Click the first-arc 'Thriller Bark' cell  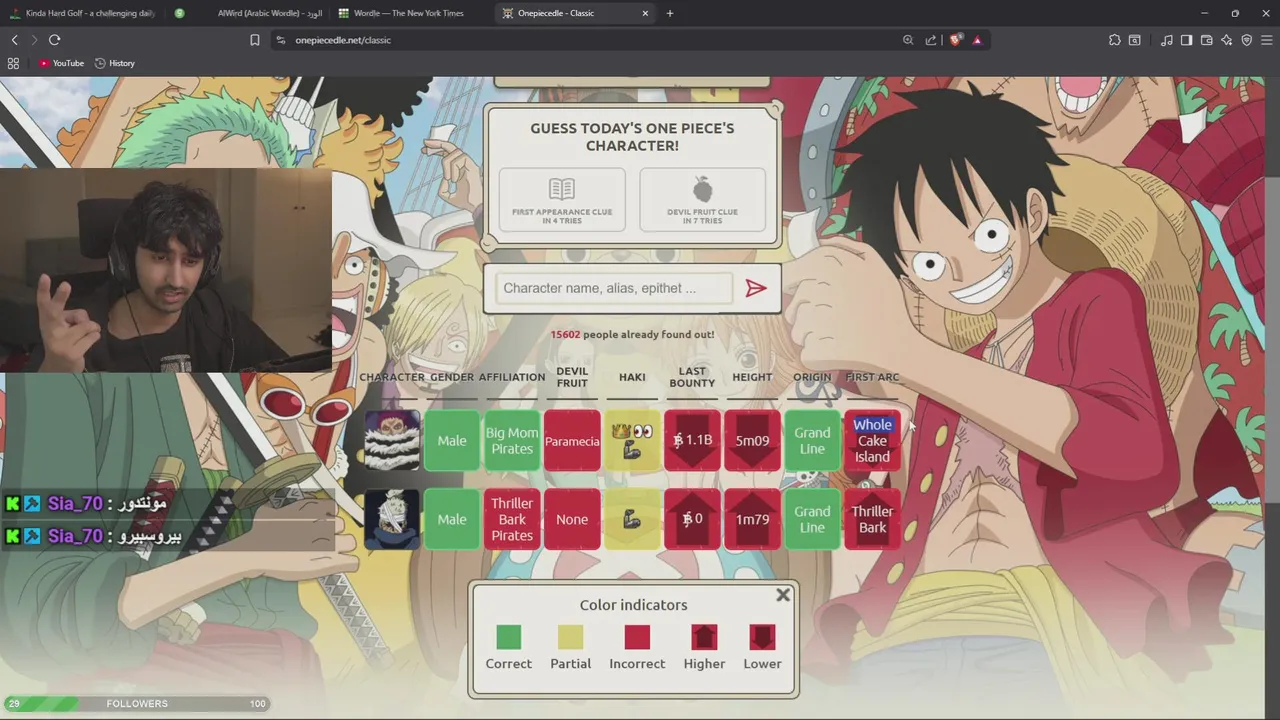tap(872, 519)
